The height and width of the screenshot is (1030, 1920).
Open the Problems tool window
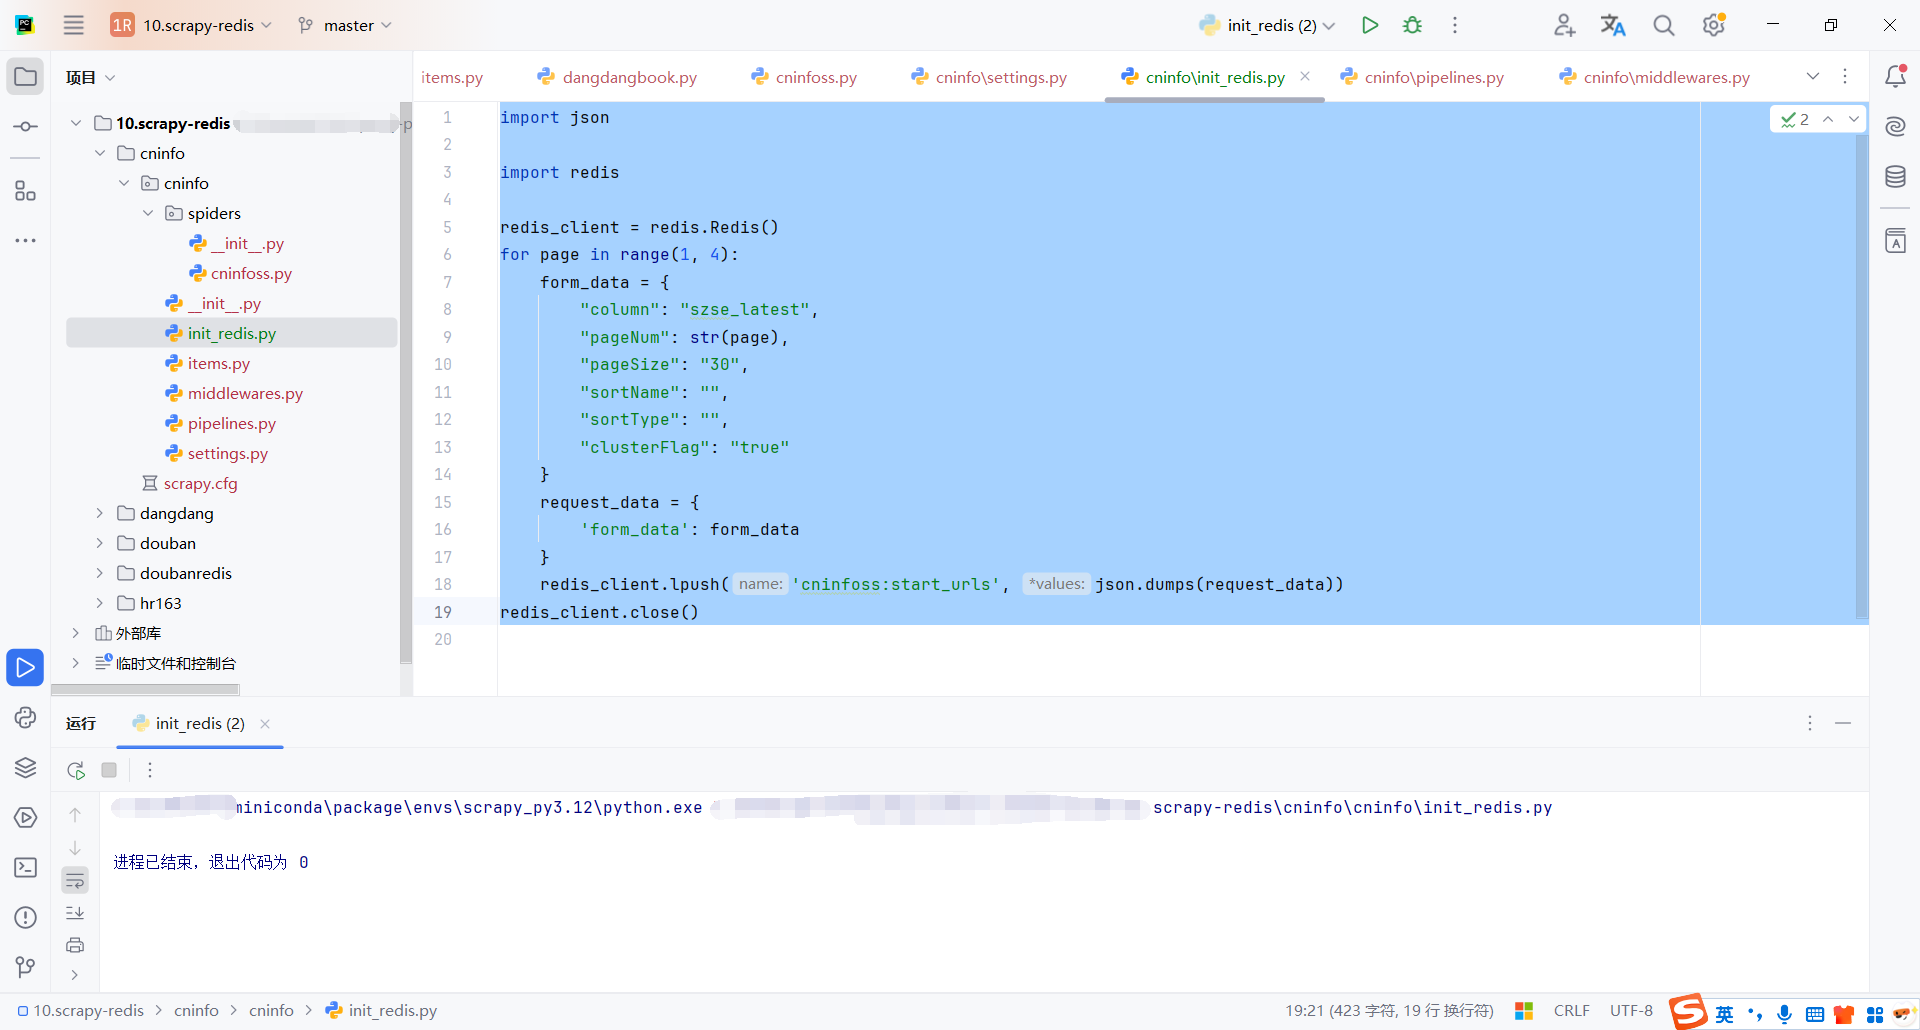coord(25,917)
